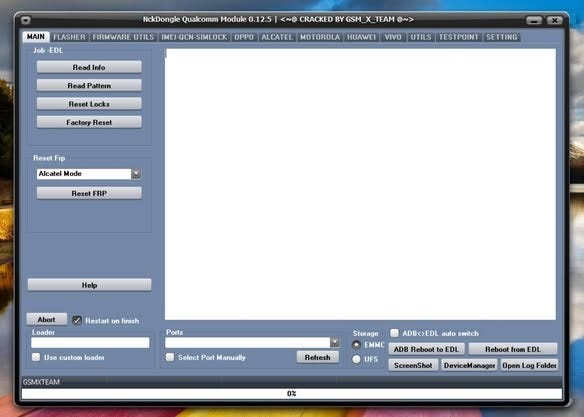
Task: Switch to the VIVO tab
Action: click(393, 37)
